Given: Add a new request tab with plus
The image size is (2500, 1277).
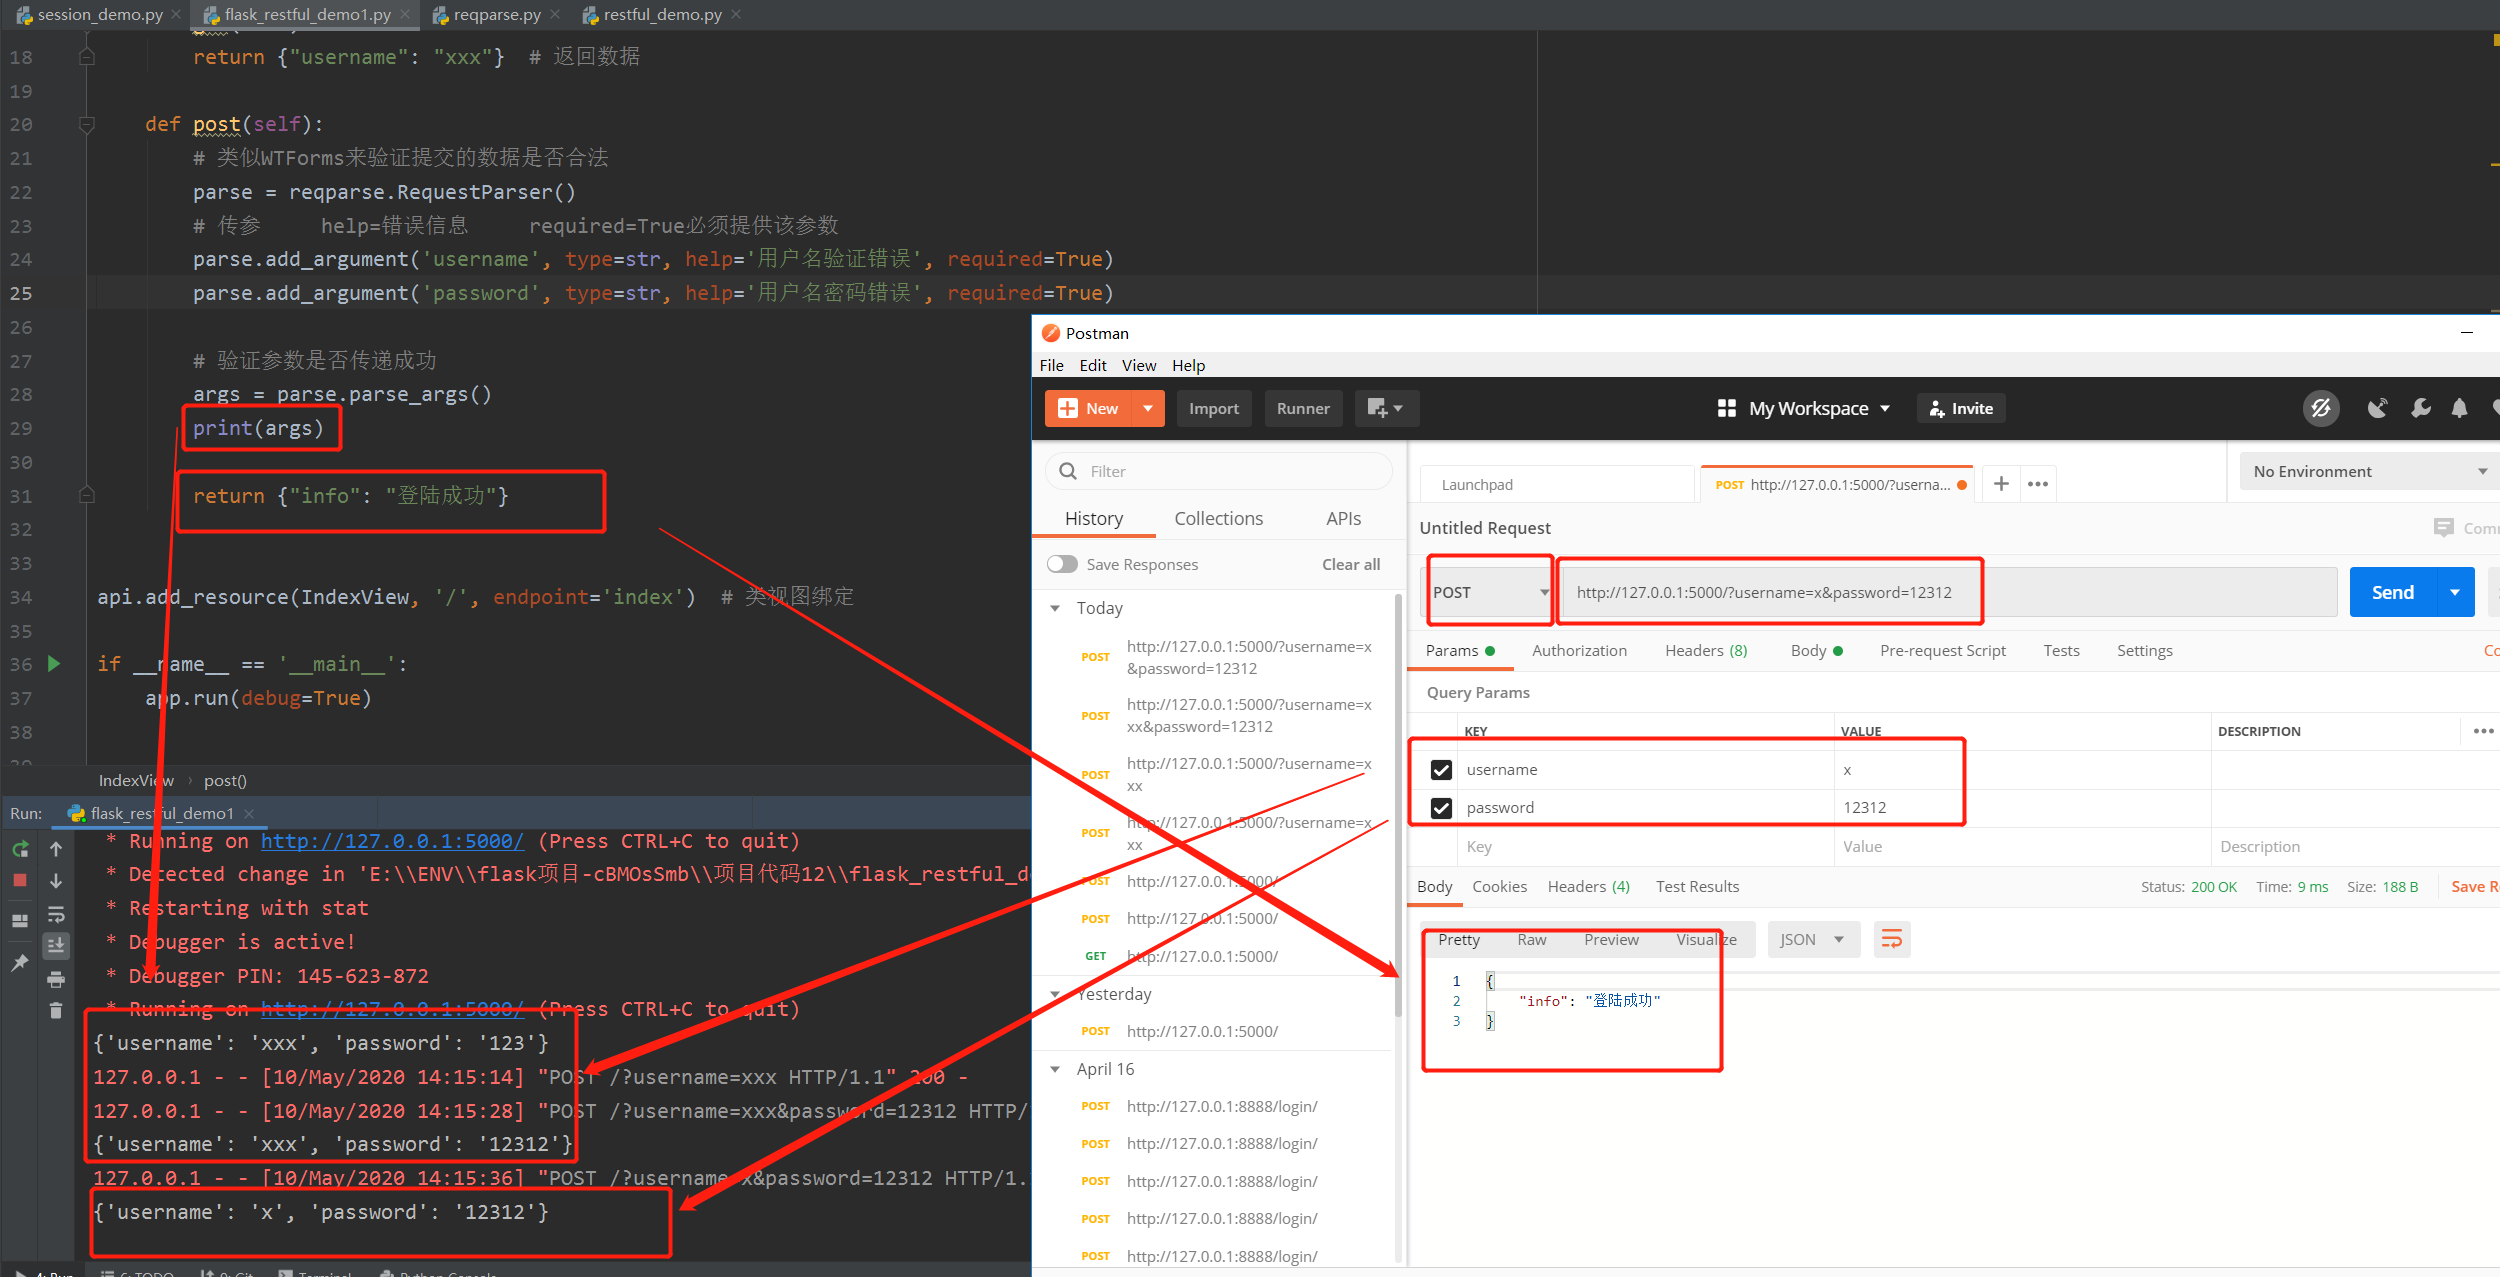Looking at the screenshot, I should coord(2001,484).
